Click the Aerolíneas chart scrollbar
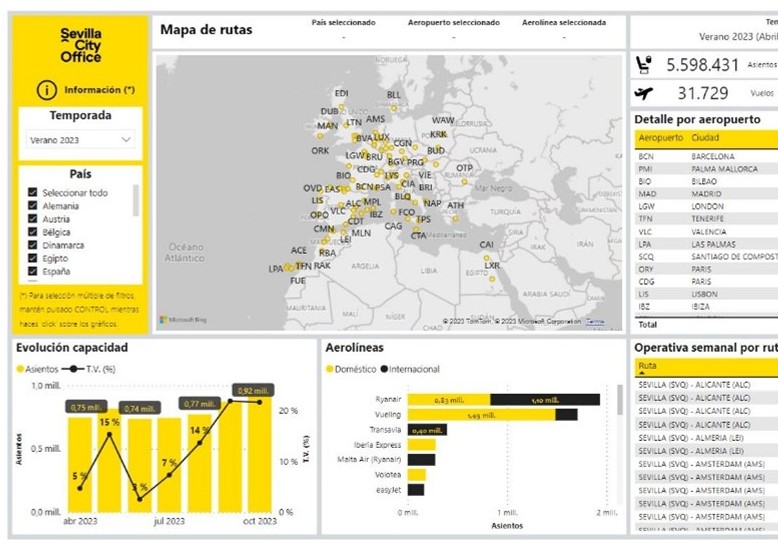778x554 pixels. 619,399
